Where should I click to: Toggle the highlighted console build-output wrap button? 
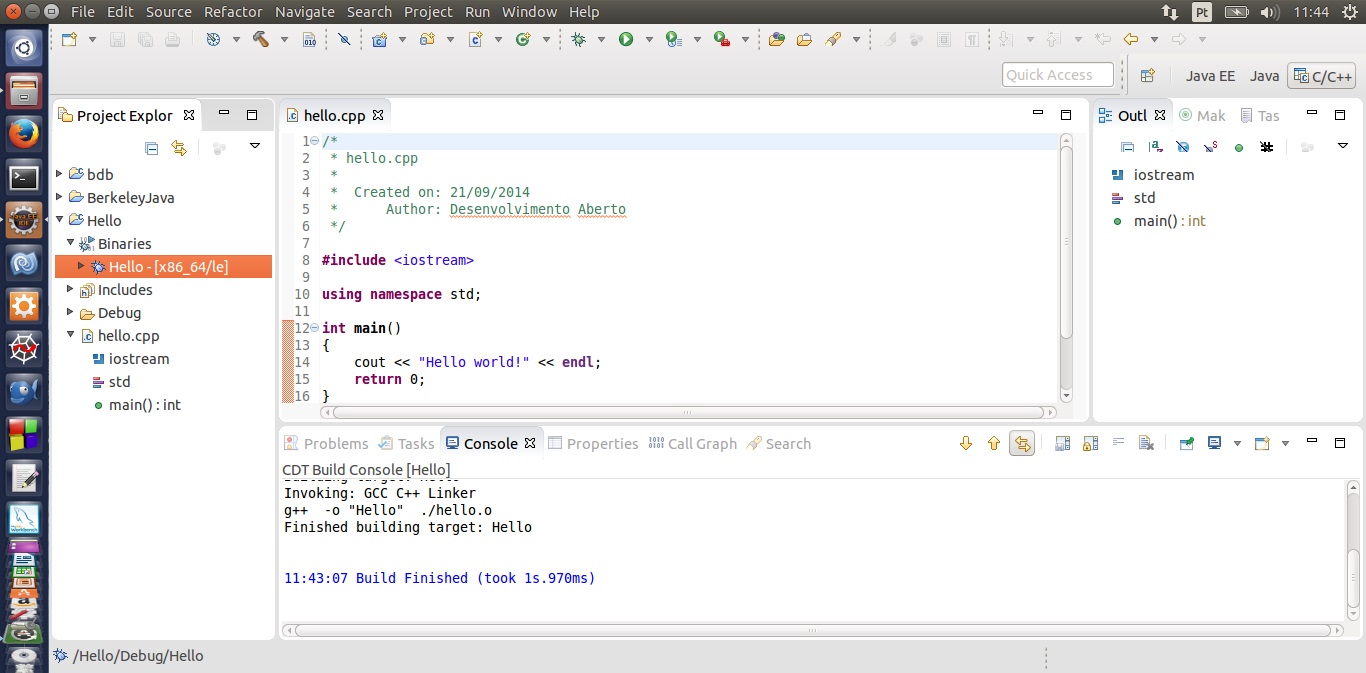[x=1021, y=443]
